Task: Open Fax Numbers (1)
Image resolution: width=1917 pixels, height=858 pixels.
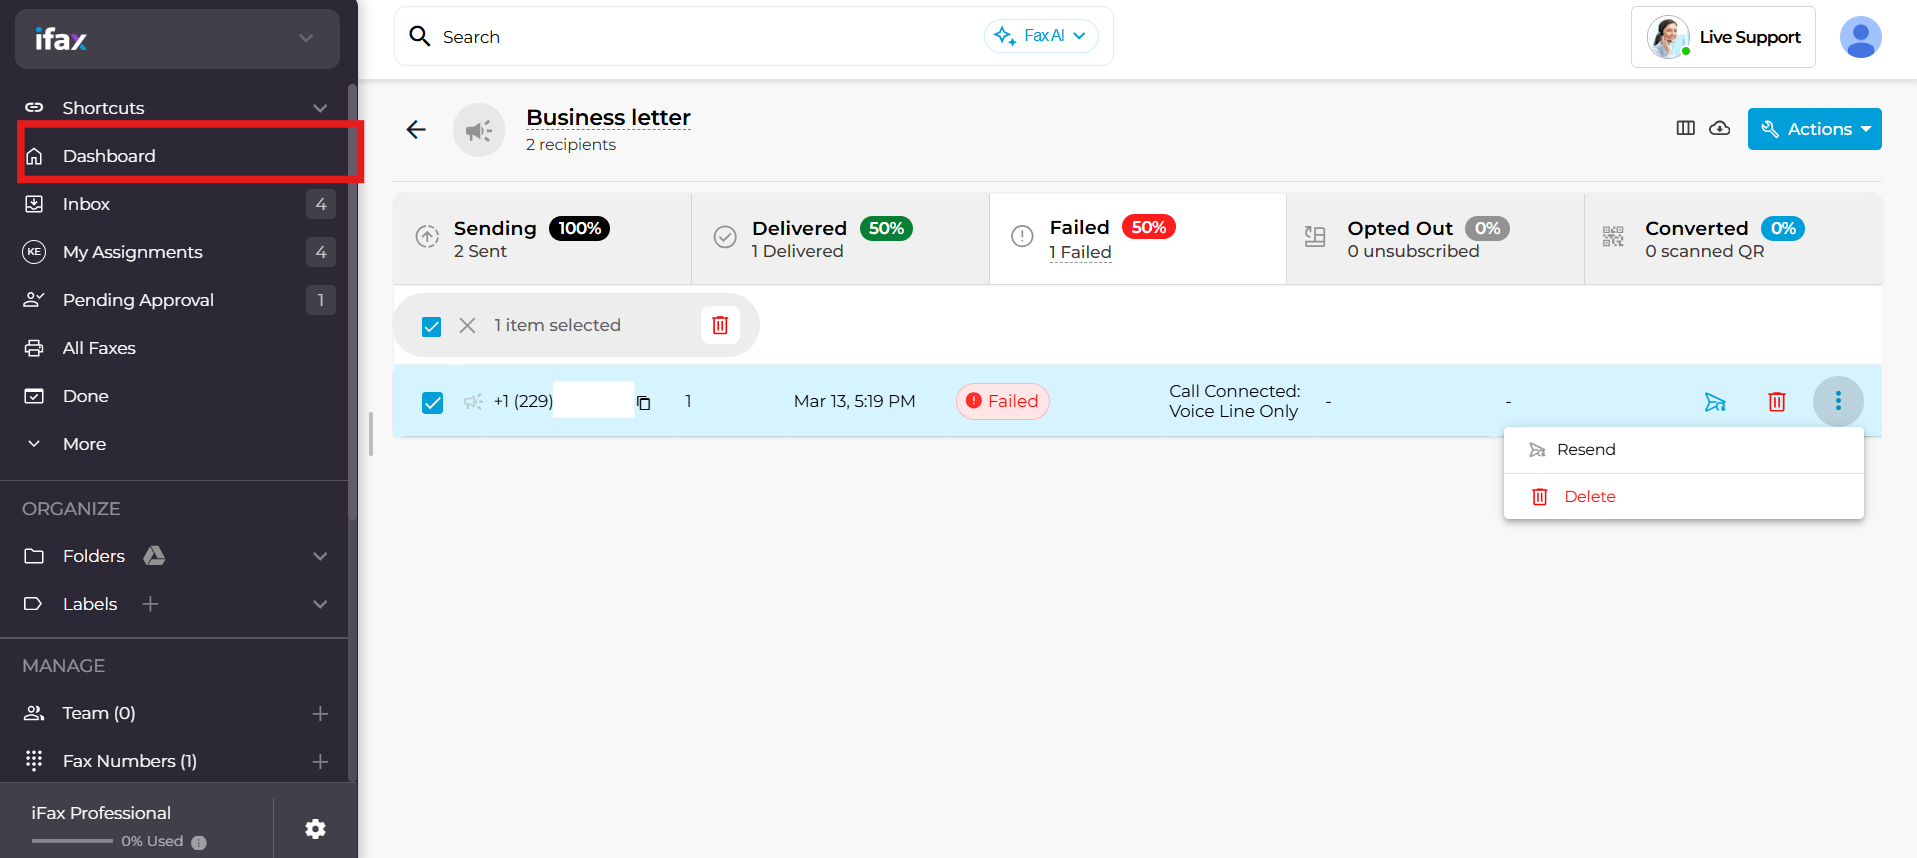Action: (130, 761)
